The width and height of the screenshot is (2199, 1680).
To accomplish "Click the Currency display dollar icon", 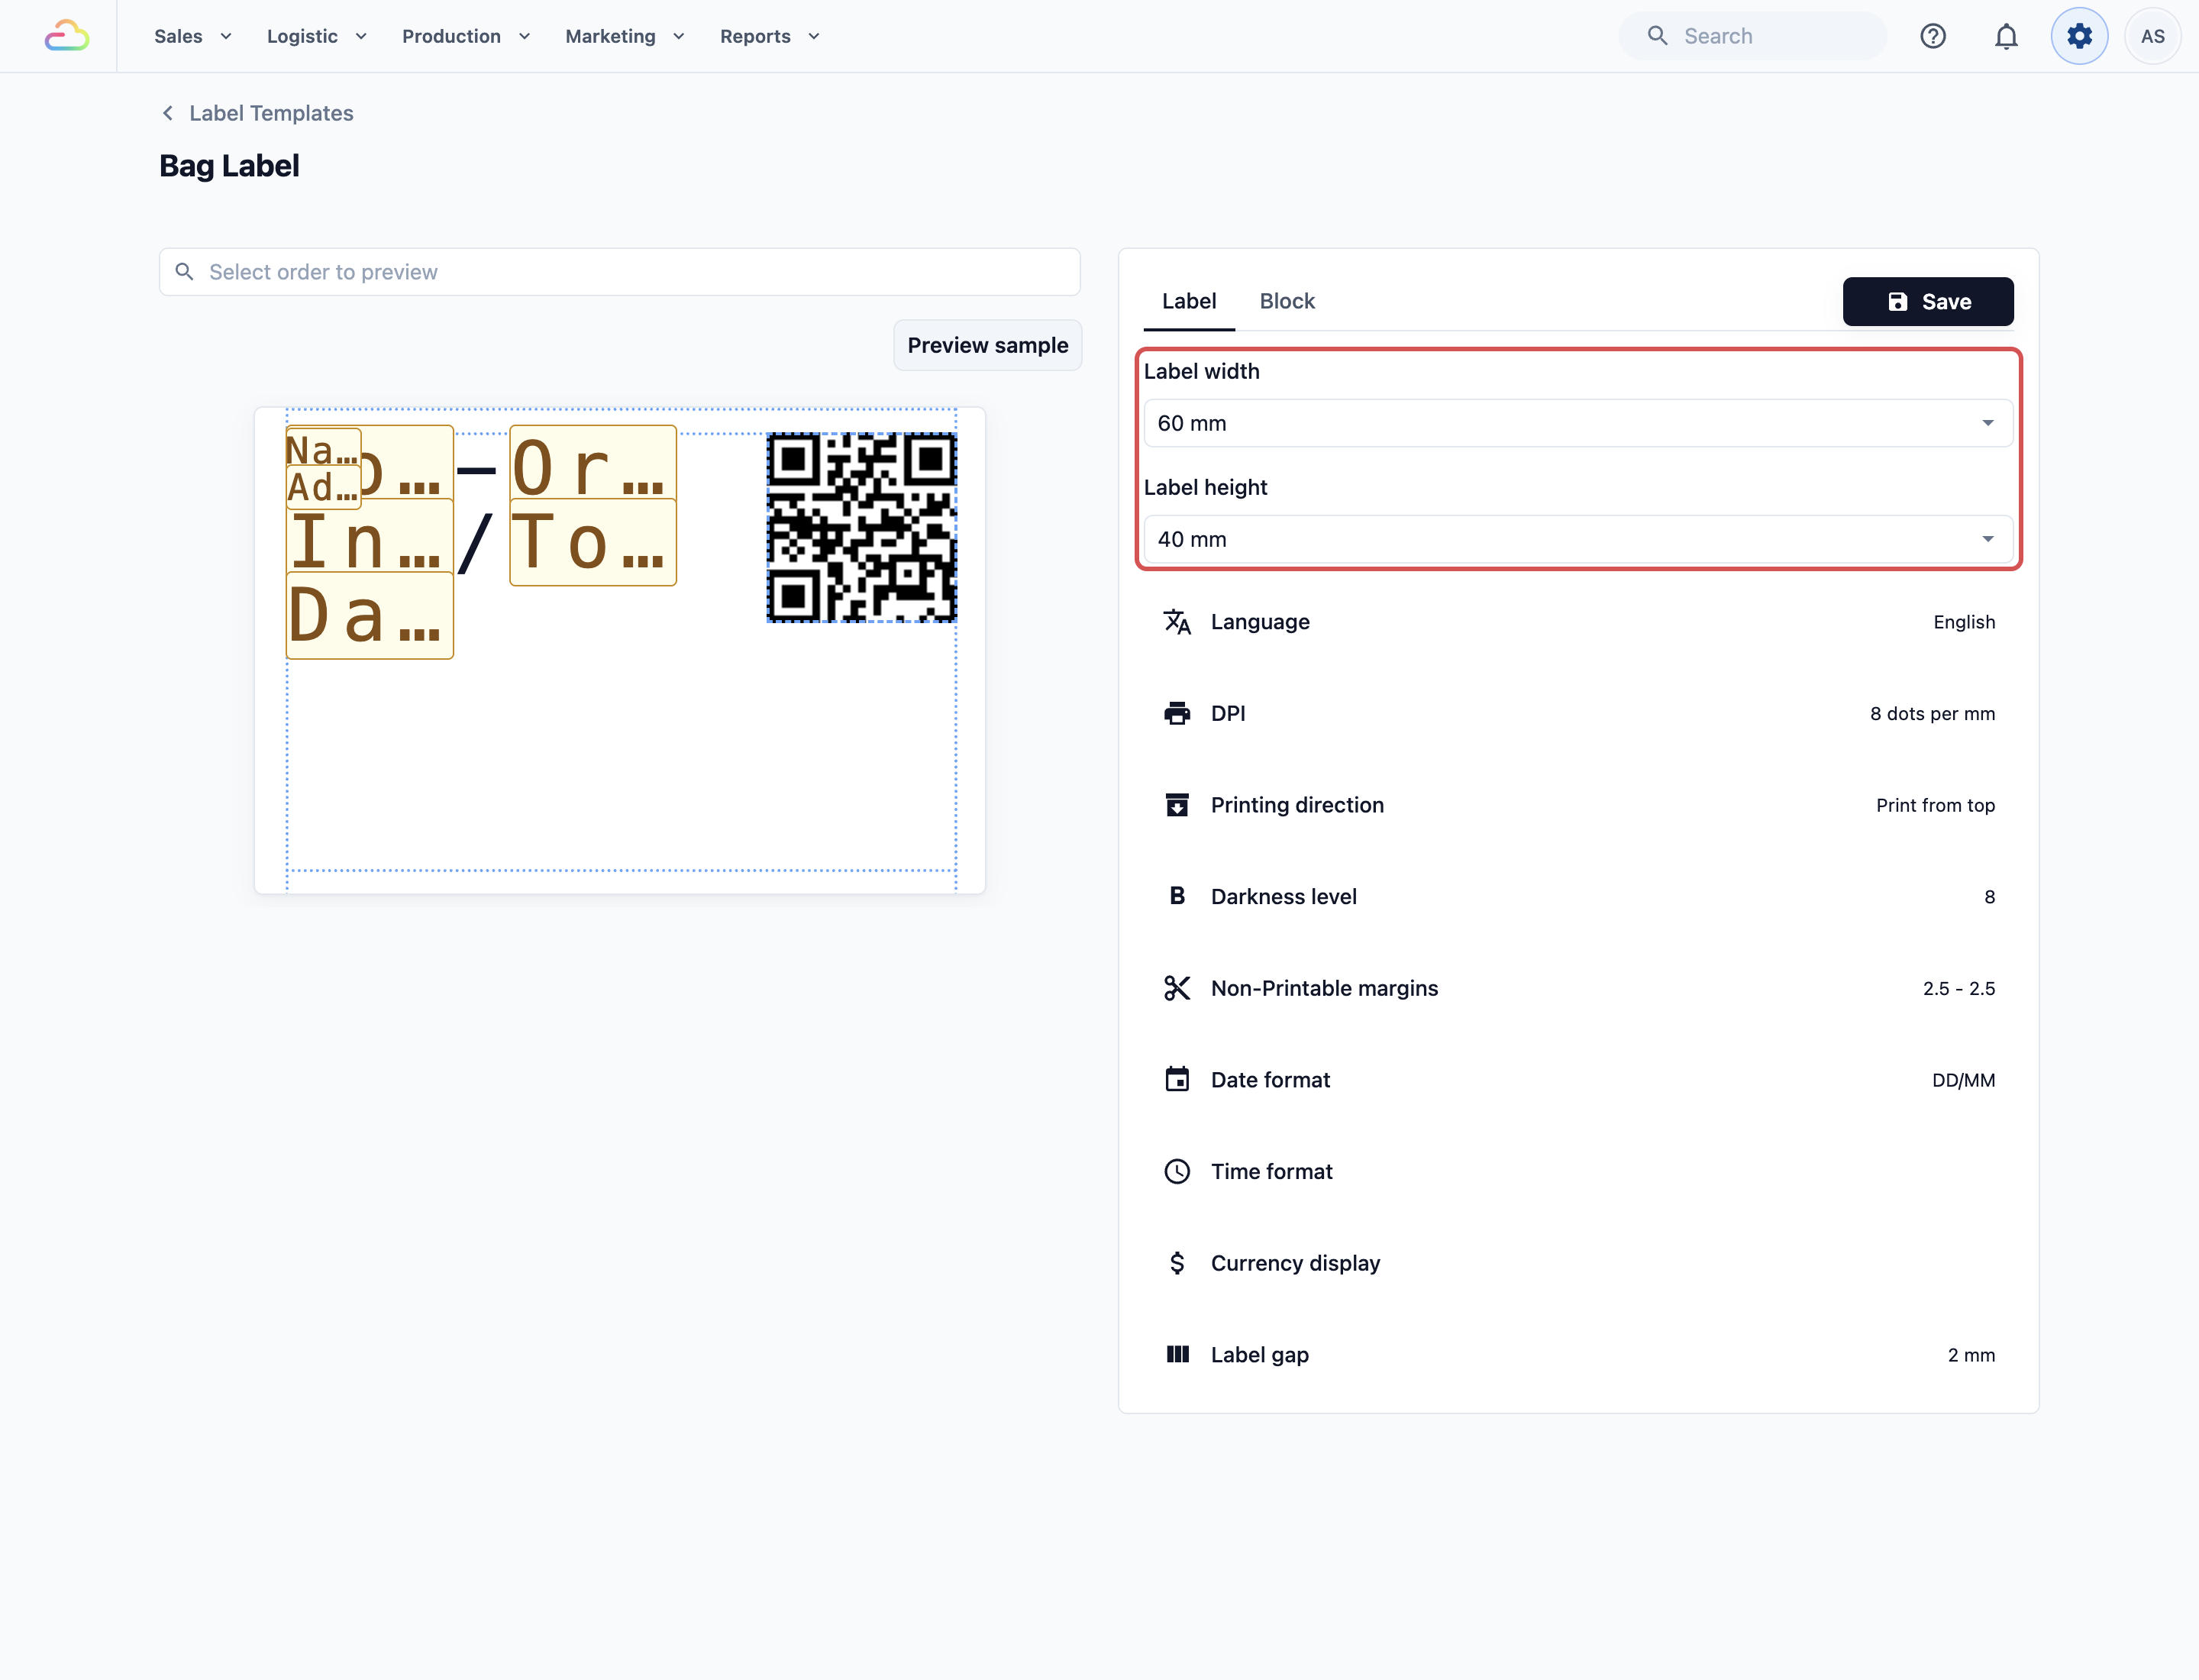I will [x=1177, y=1263].
